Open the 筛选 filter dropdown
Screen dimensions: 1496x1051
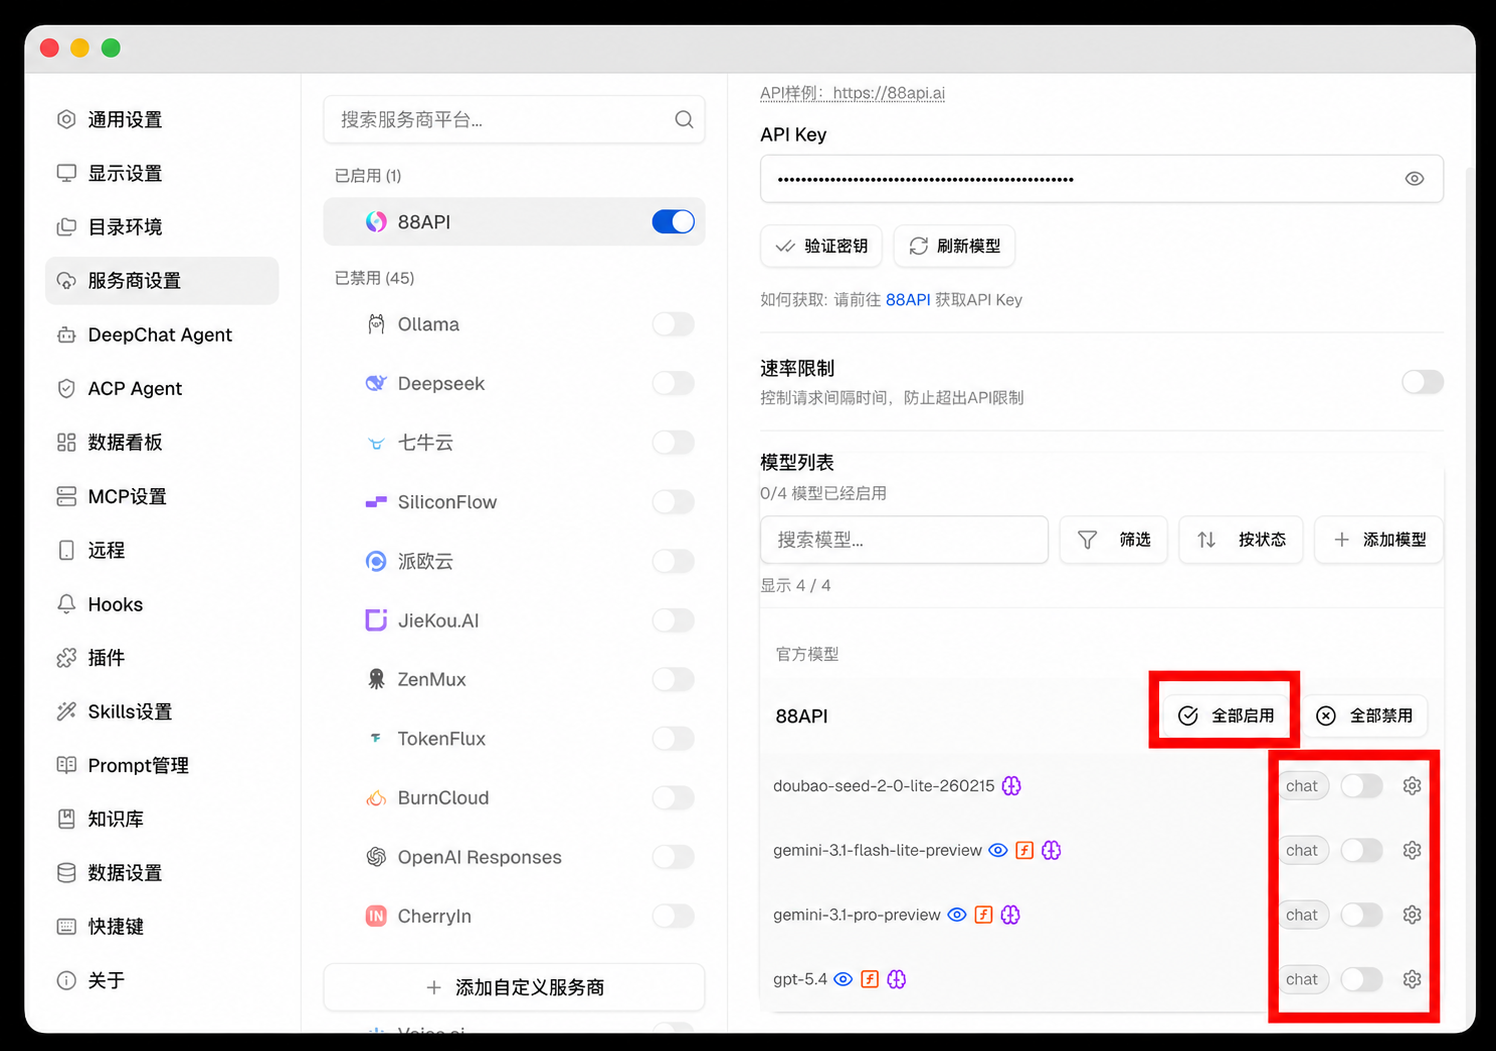click(1113, 540)
